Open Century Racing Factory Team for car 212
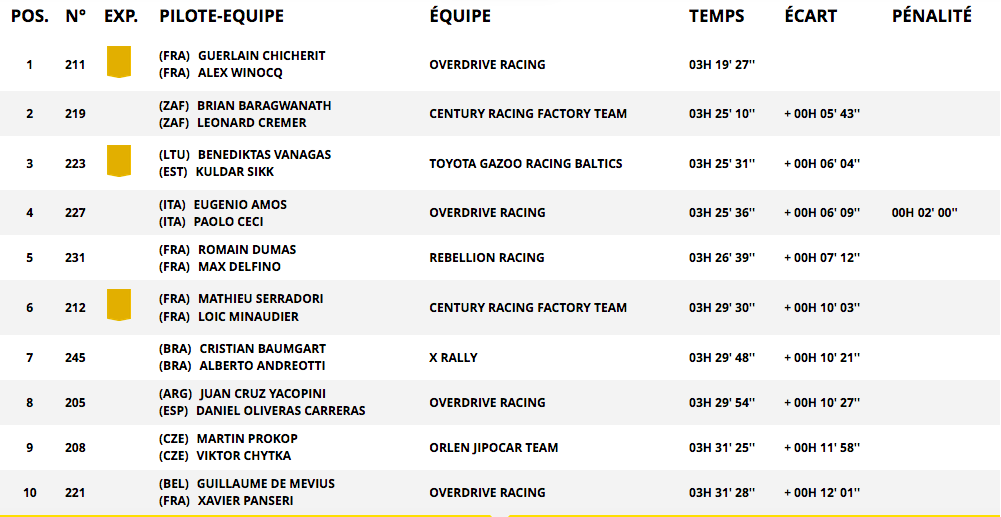Viewport: 1001px width, 517px height. tap(528, 308)
